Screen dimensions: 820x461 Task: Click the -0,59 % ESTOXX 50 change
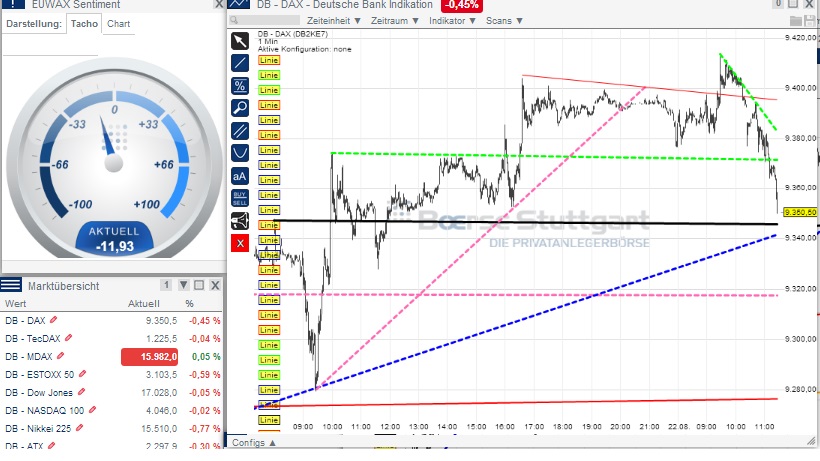coord(204,374)
